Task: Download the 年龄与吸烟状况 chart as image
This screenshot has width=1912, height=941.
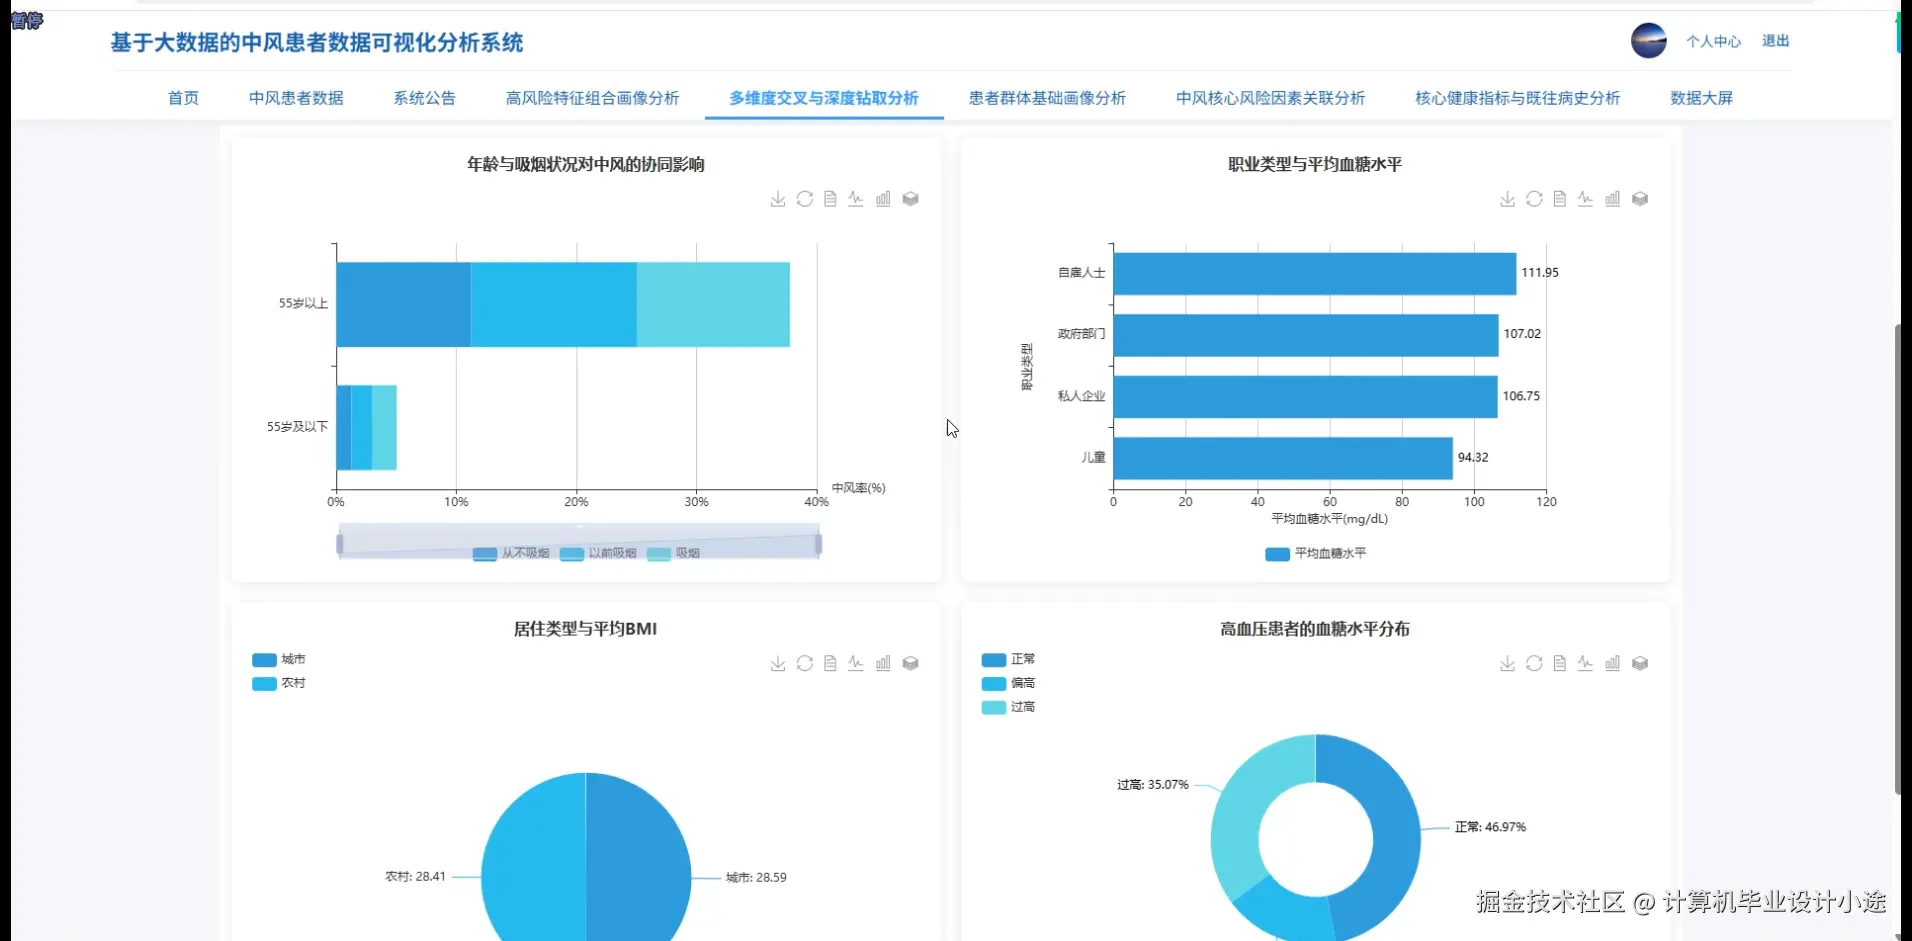Action: pyautogui.click(x=777, y=199)
